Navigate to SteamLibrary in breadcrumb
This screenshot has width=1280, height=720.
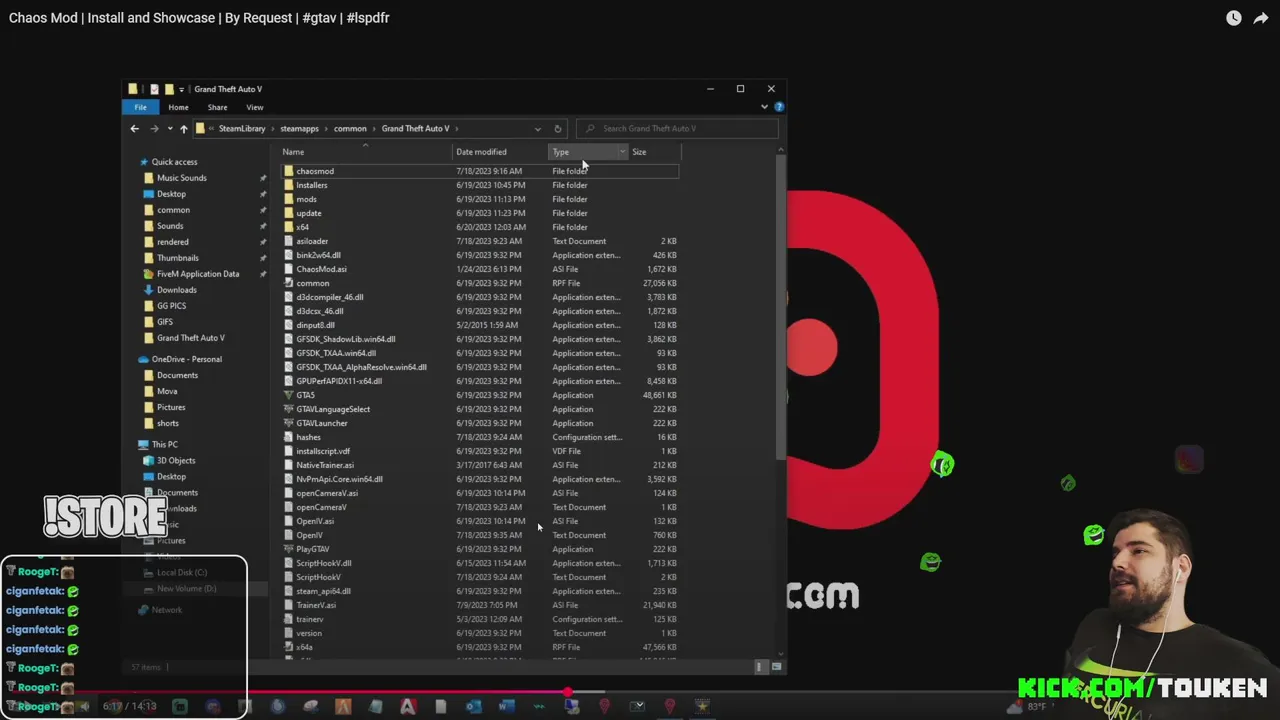point(242,128)
